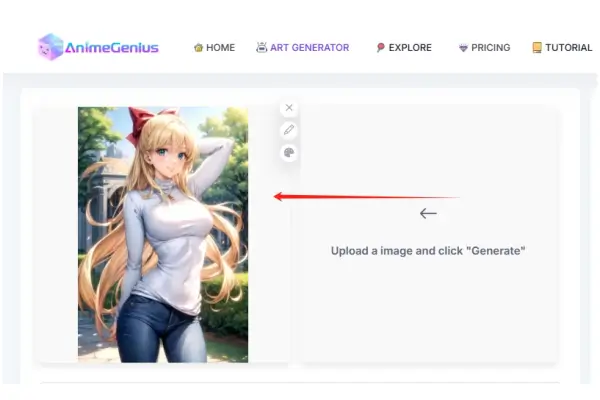Click the uploaded anime girl image

point(163,235)
